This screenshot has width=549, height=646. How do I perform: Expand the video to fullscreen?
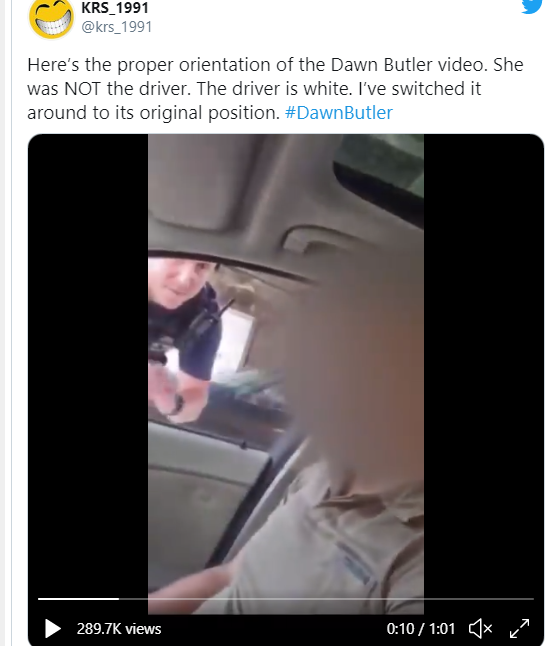(x=519, y=629)
